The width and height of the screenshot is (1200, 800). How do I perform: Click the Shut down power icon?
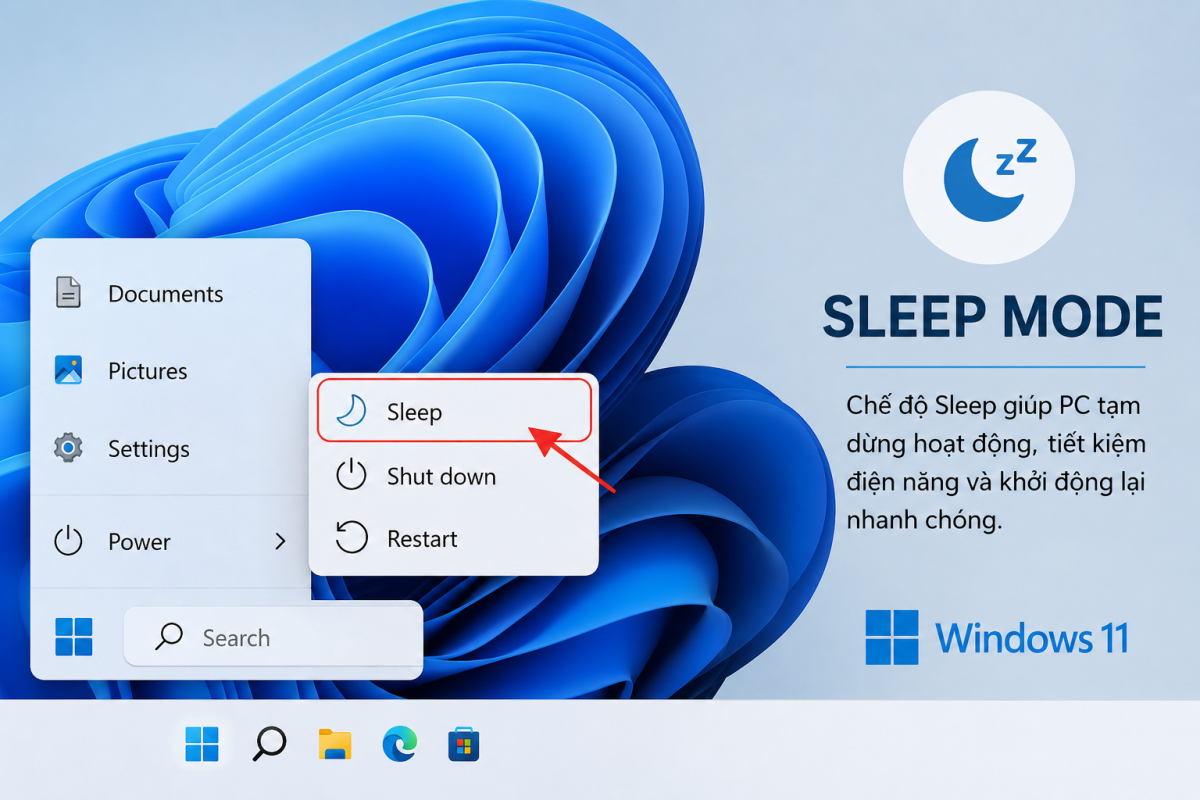[351, 475]
